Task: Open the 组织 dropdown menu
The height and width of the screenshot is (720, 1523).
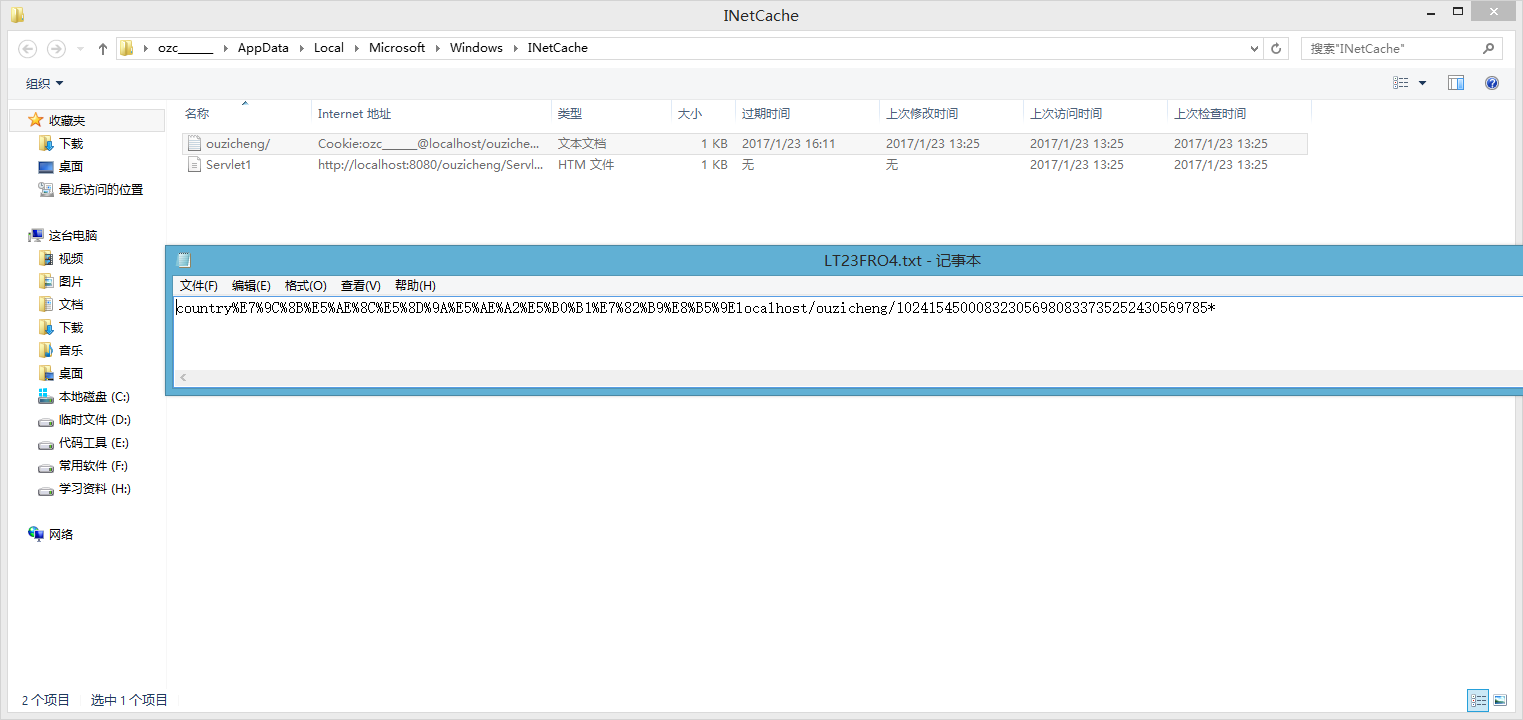Action: point(45,84)
